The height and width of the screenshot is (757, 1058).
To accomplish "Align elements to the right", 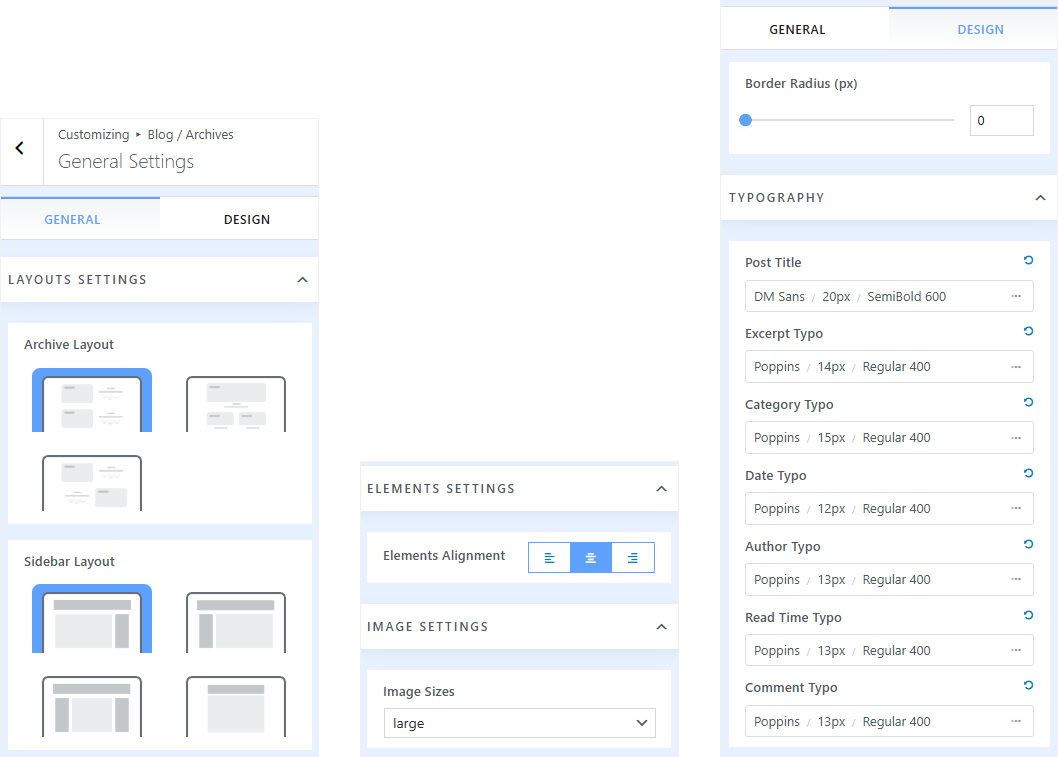I will (633, 558).
